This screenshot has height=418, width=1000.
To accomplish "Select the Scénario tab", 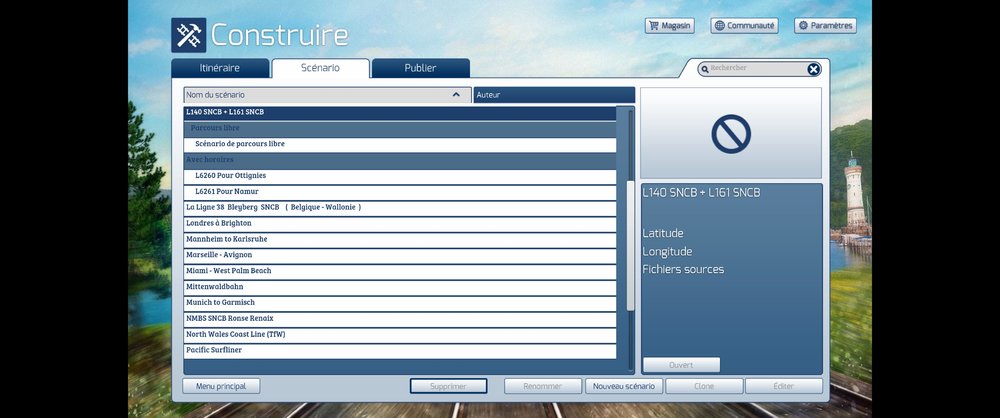I will pyautogui.click(x=320, y=68).
